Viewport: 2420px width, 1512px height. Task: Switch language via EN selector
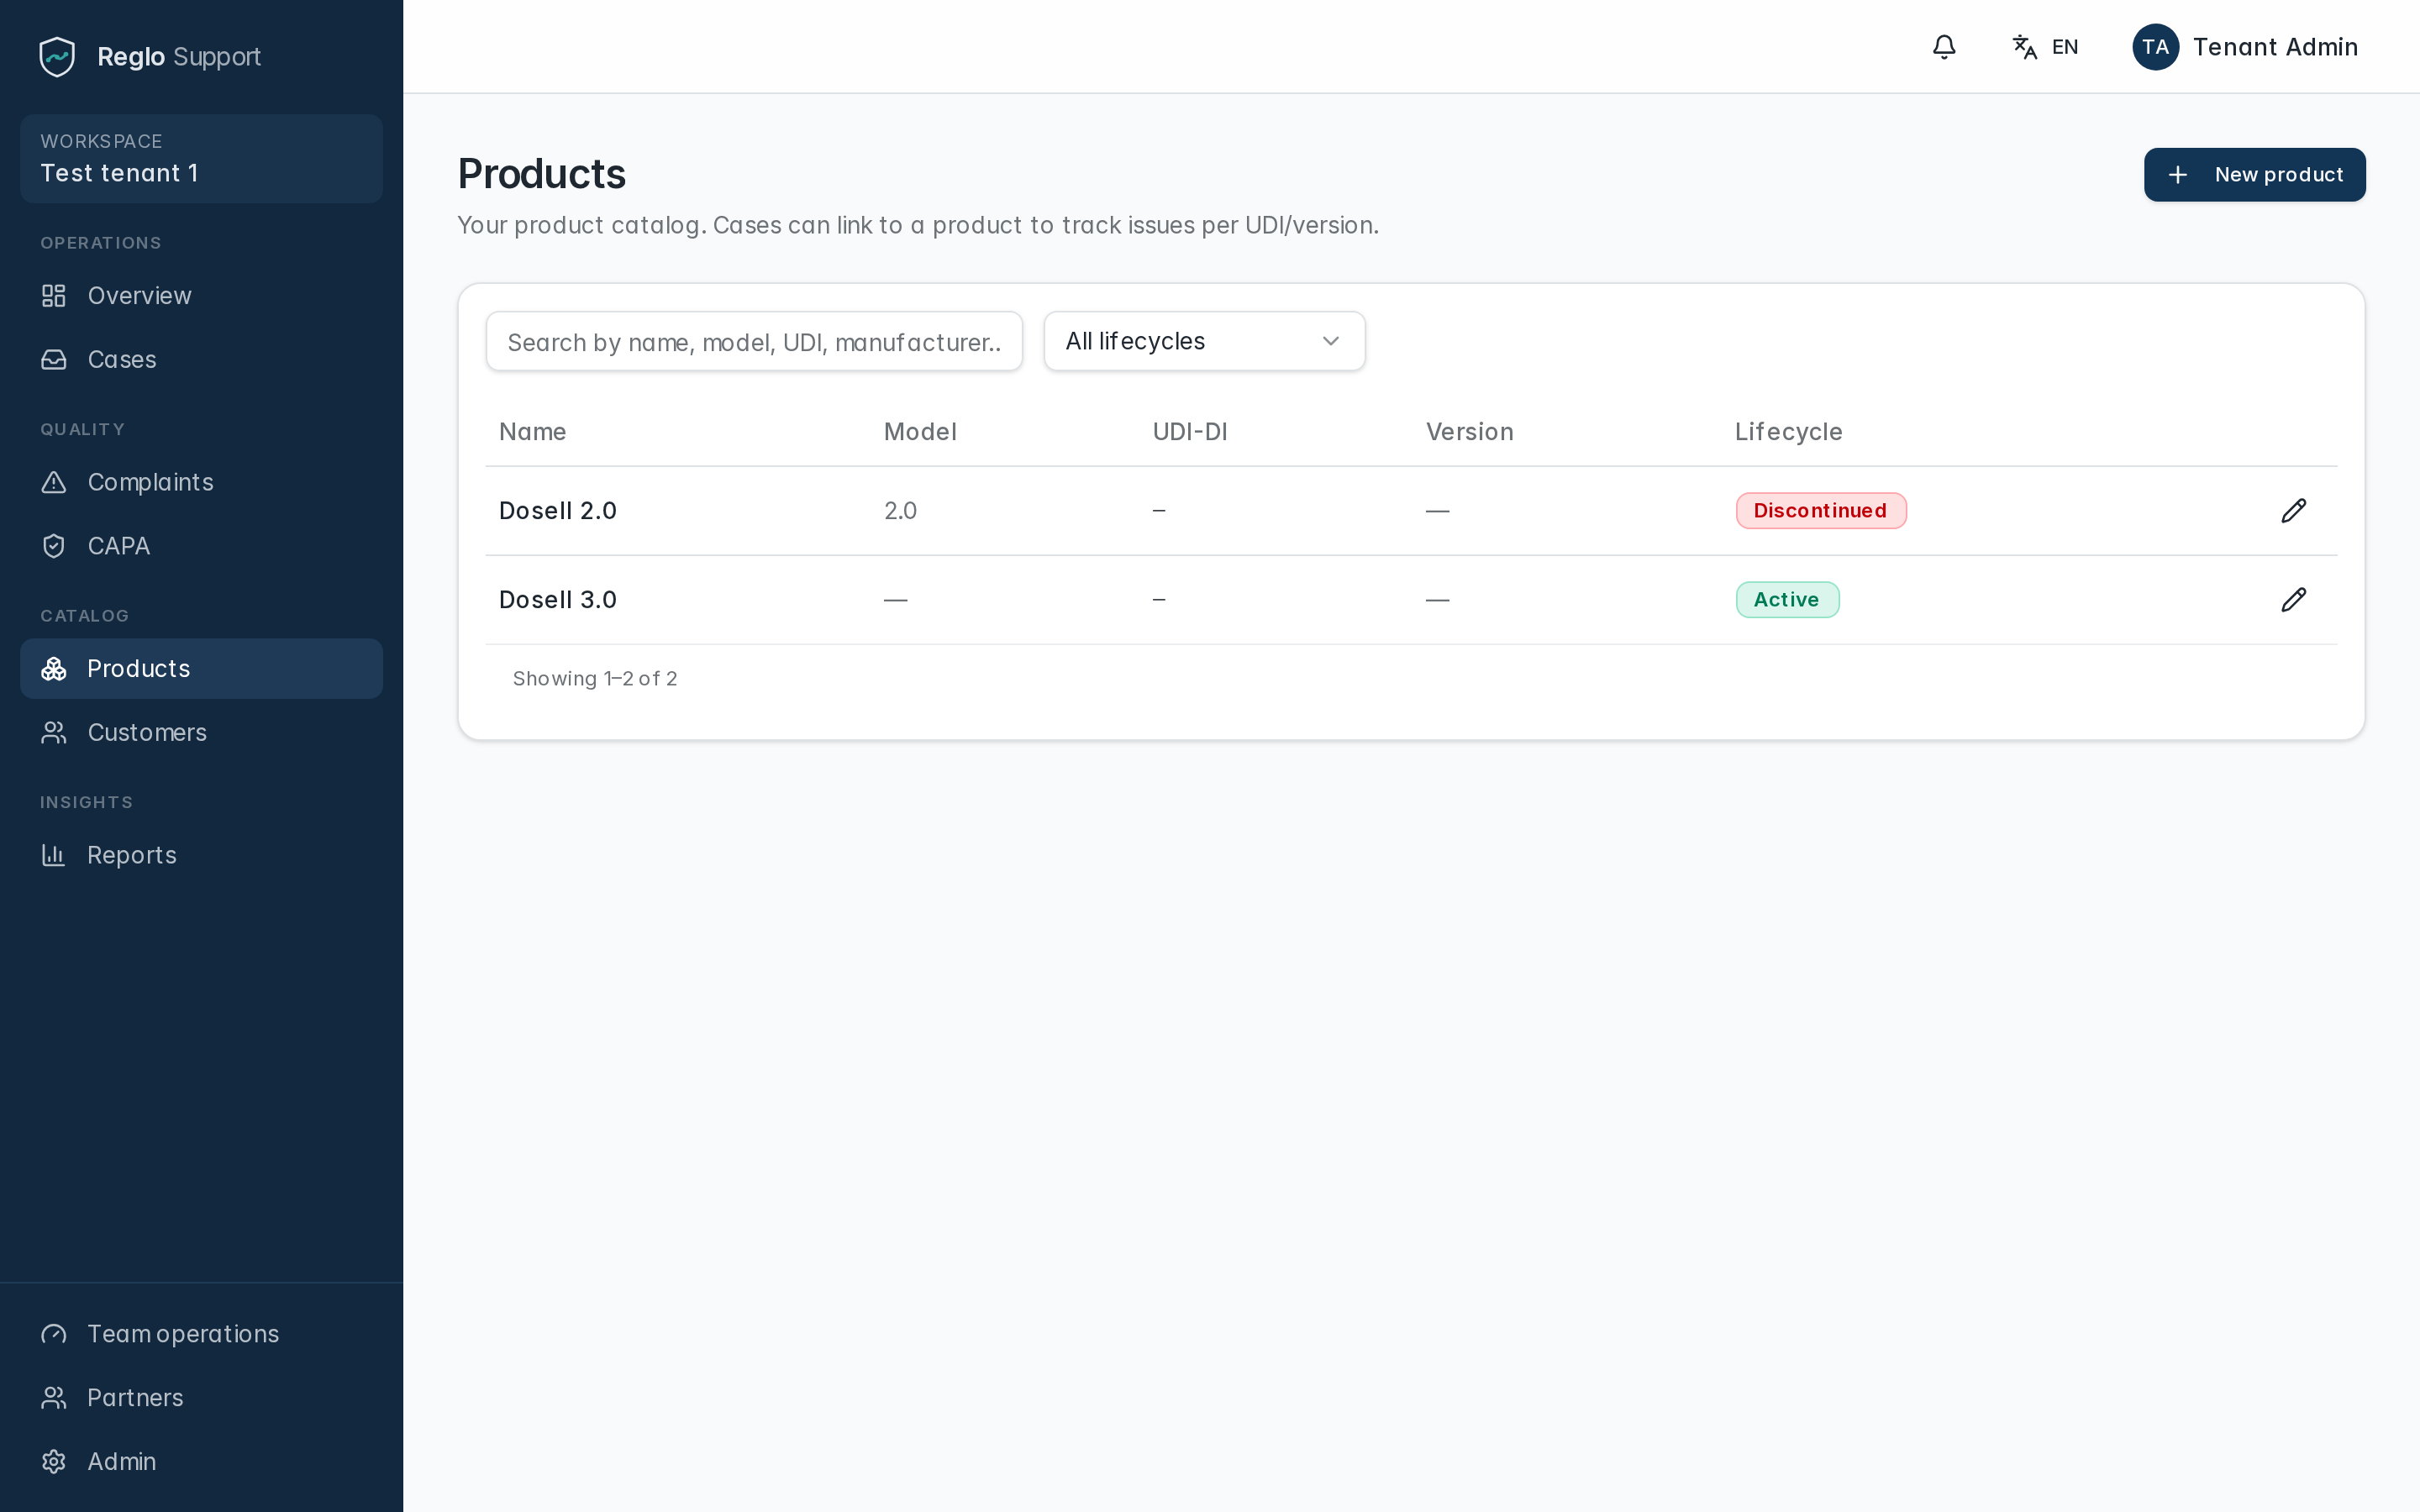[2045, 47]
